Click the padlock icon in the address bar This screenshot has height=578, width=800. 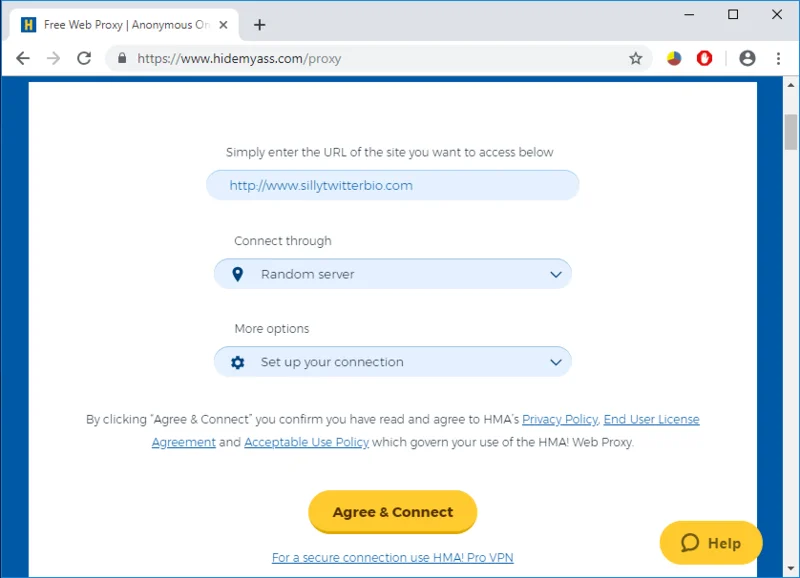tap(121, 59)
